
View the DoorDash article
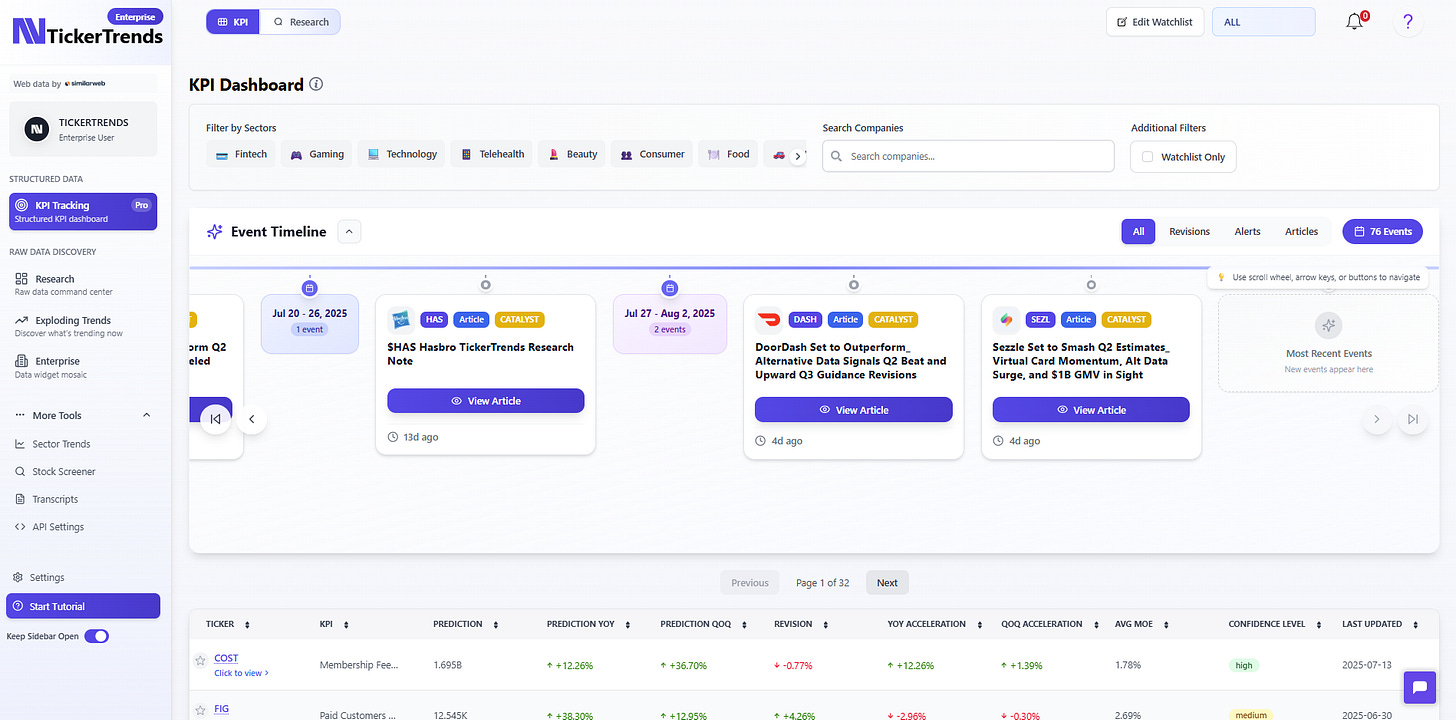(x=853, y=410)
